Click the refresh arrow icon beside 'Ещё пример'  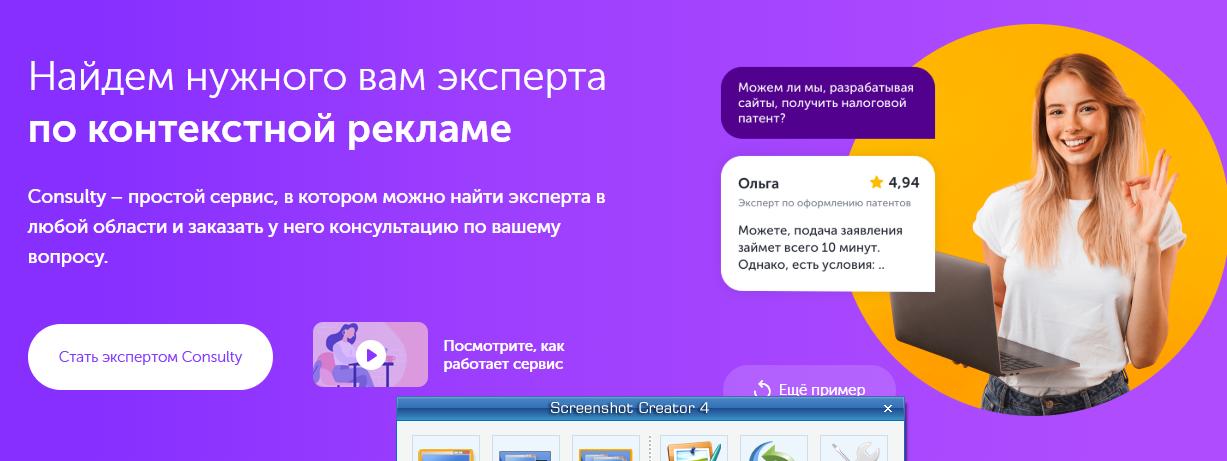(x=763, y=389)
